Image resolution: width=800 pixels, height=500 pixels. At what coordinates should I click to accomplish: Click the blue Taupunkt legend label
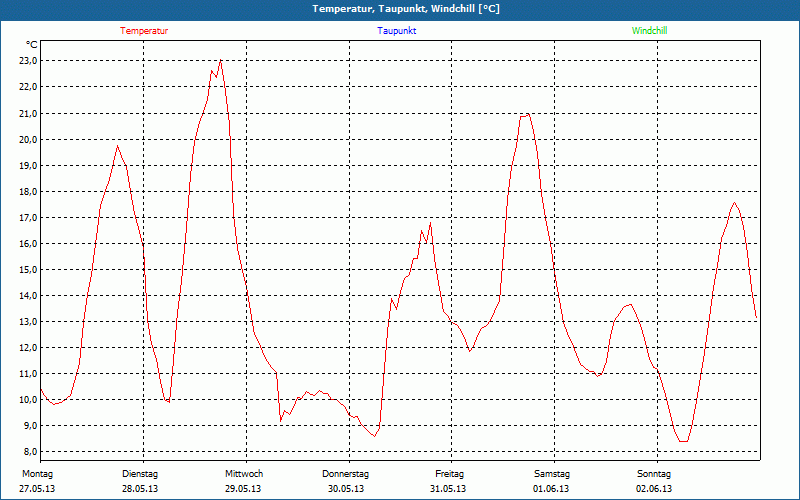click(396, 31)
